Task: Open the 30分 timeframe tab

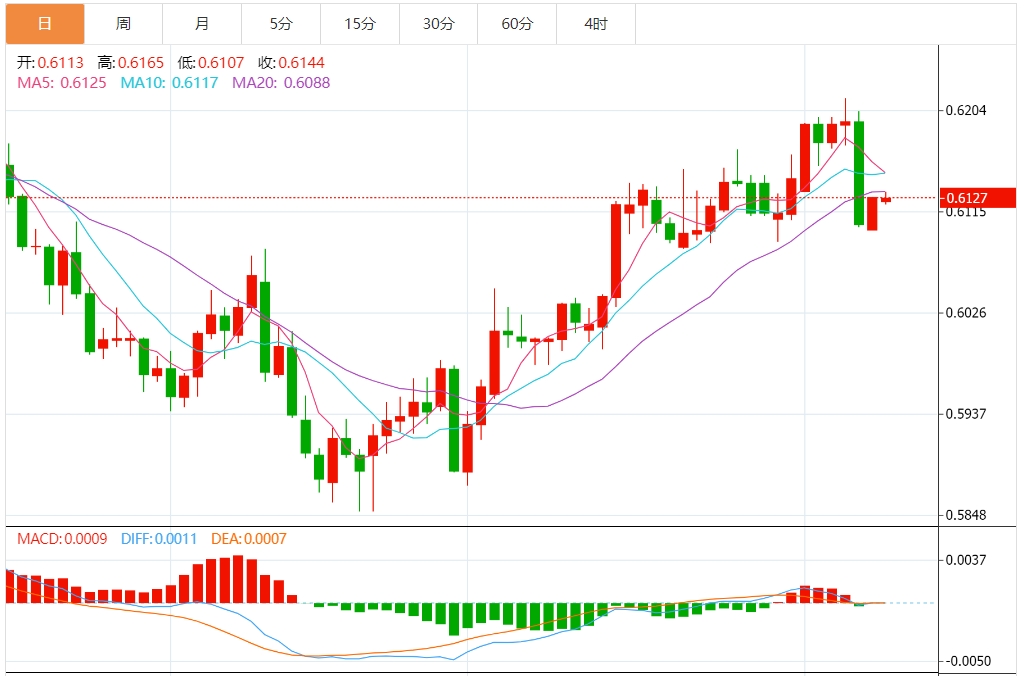Action: click(x=438, y=24)
